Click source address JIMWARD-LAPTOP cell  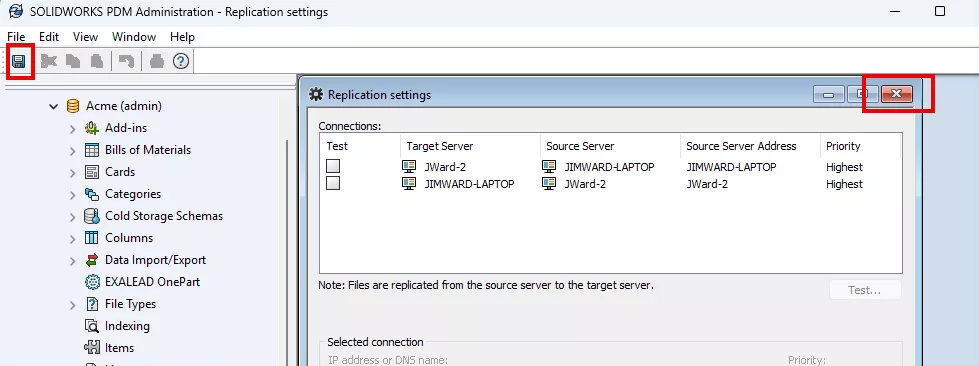(731, 167)
